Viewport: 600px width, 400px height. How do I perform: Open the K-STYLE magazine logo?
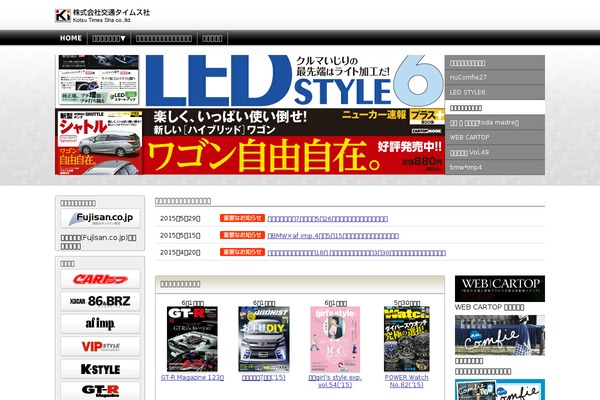[x=100, y=369]
